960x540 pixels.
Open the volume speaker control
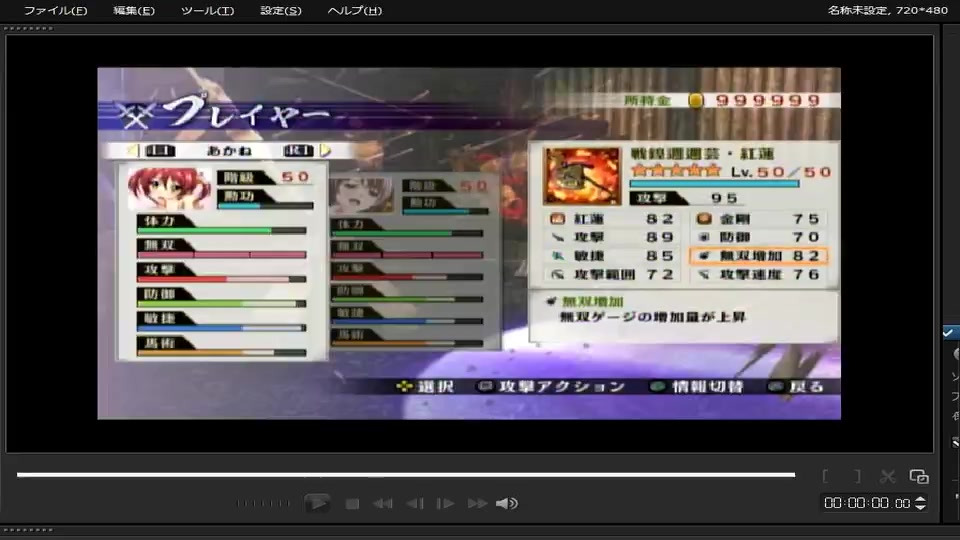point(507,503)
